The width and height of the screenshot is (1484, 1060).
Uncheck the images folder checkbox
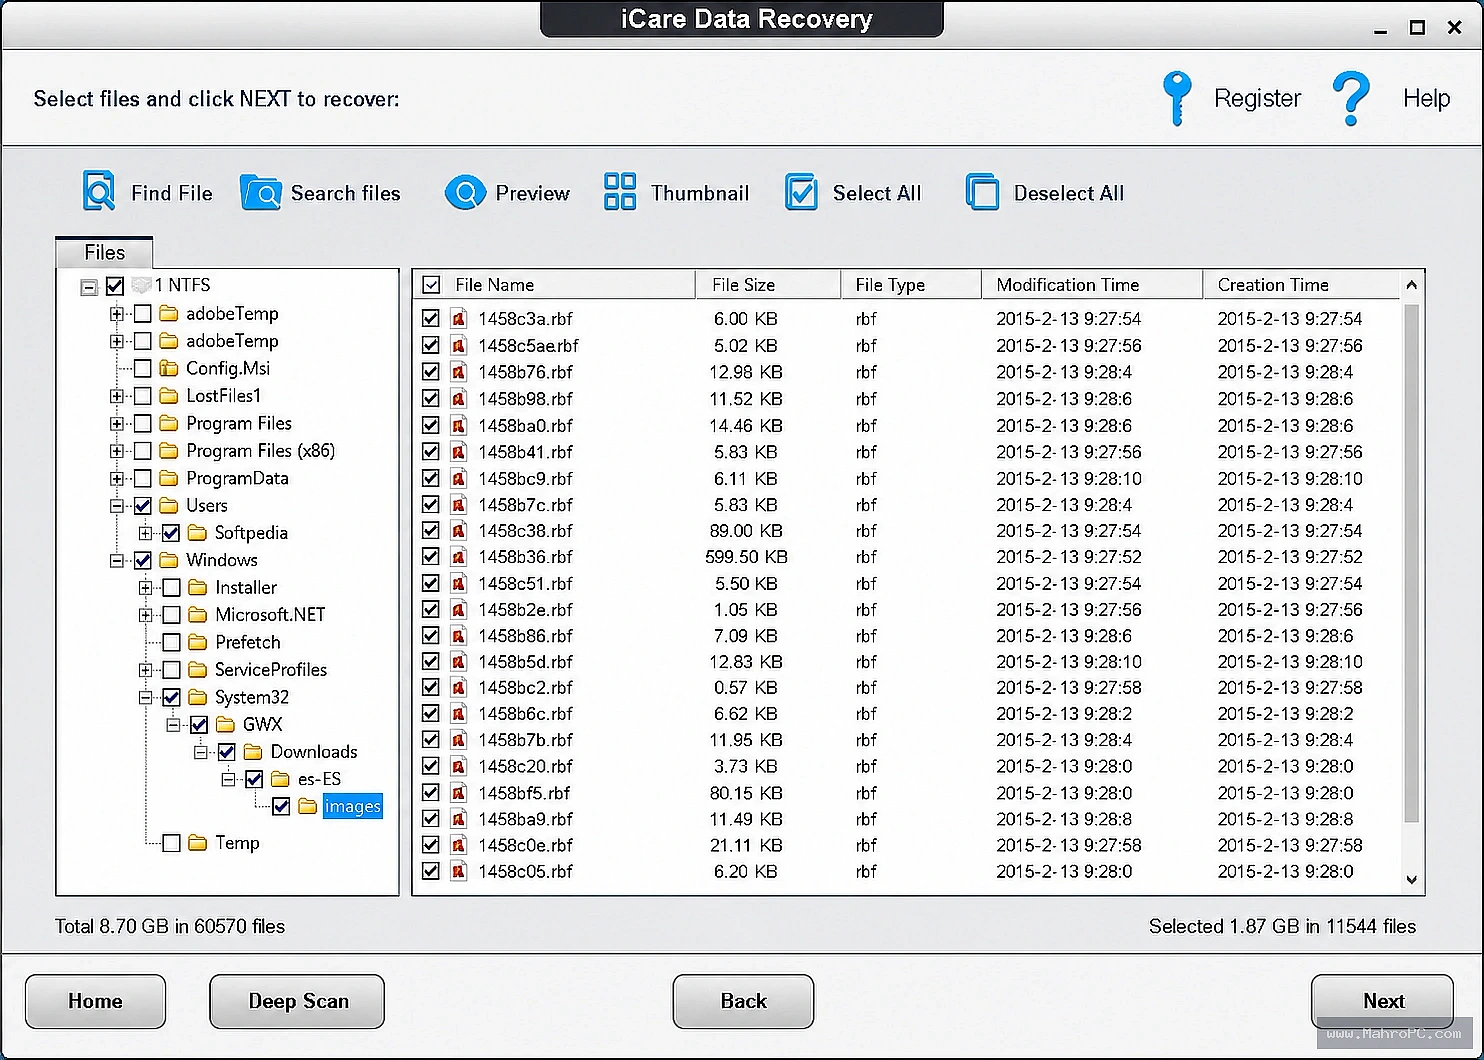[281, 806]
